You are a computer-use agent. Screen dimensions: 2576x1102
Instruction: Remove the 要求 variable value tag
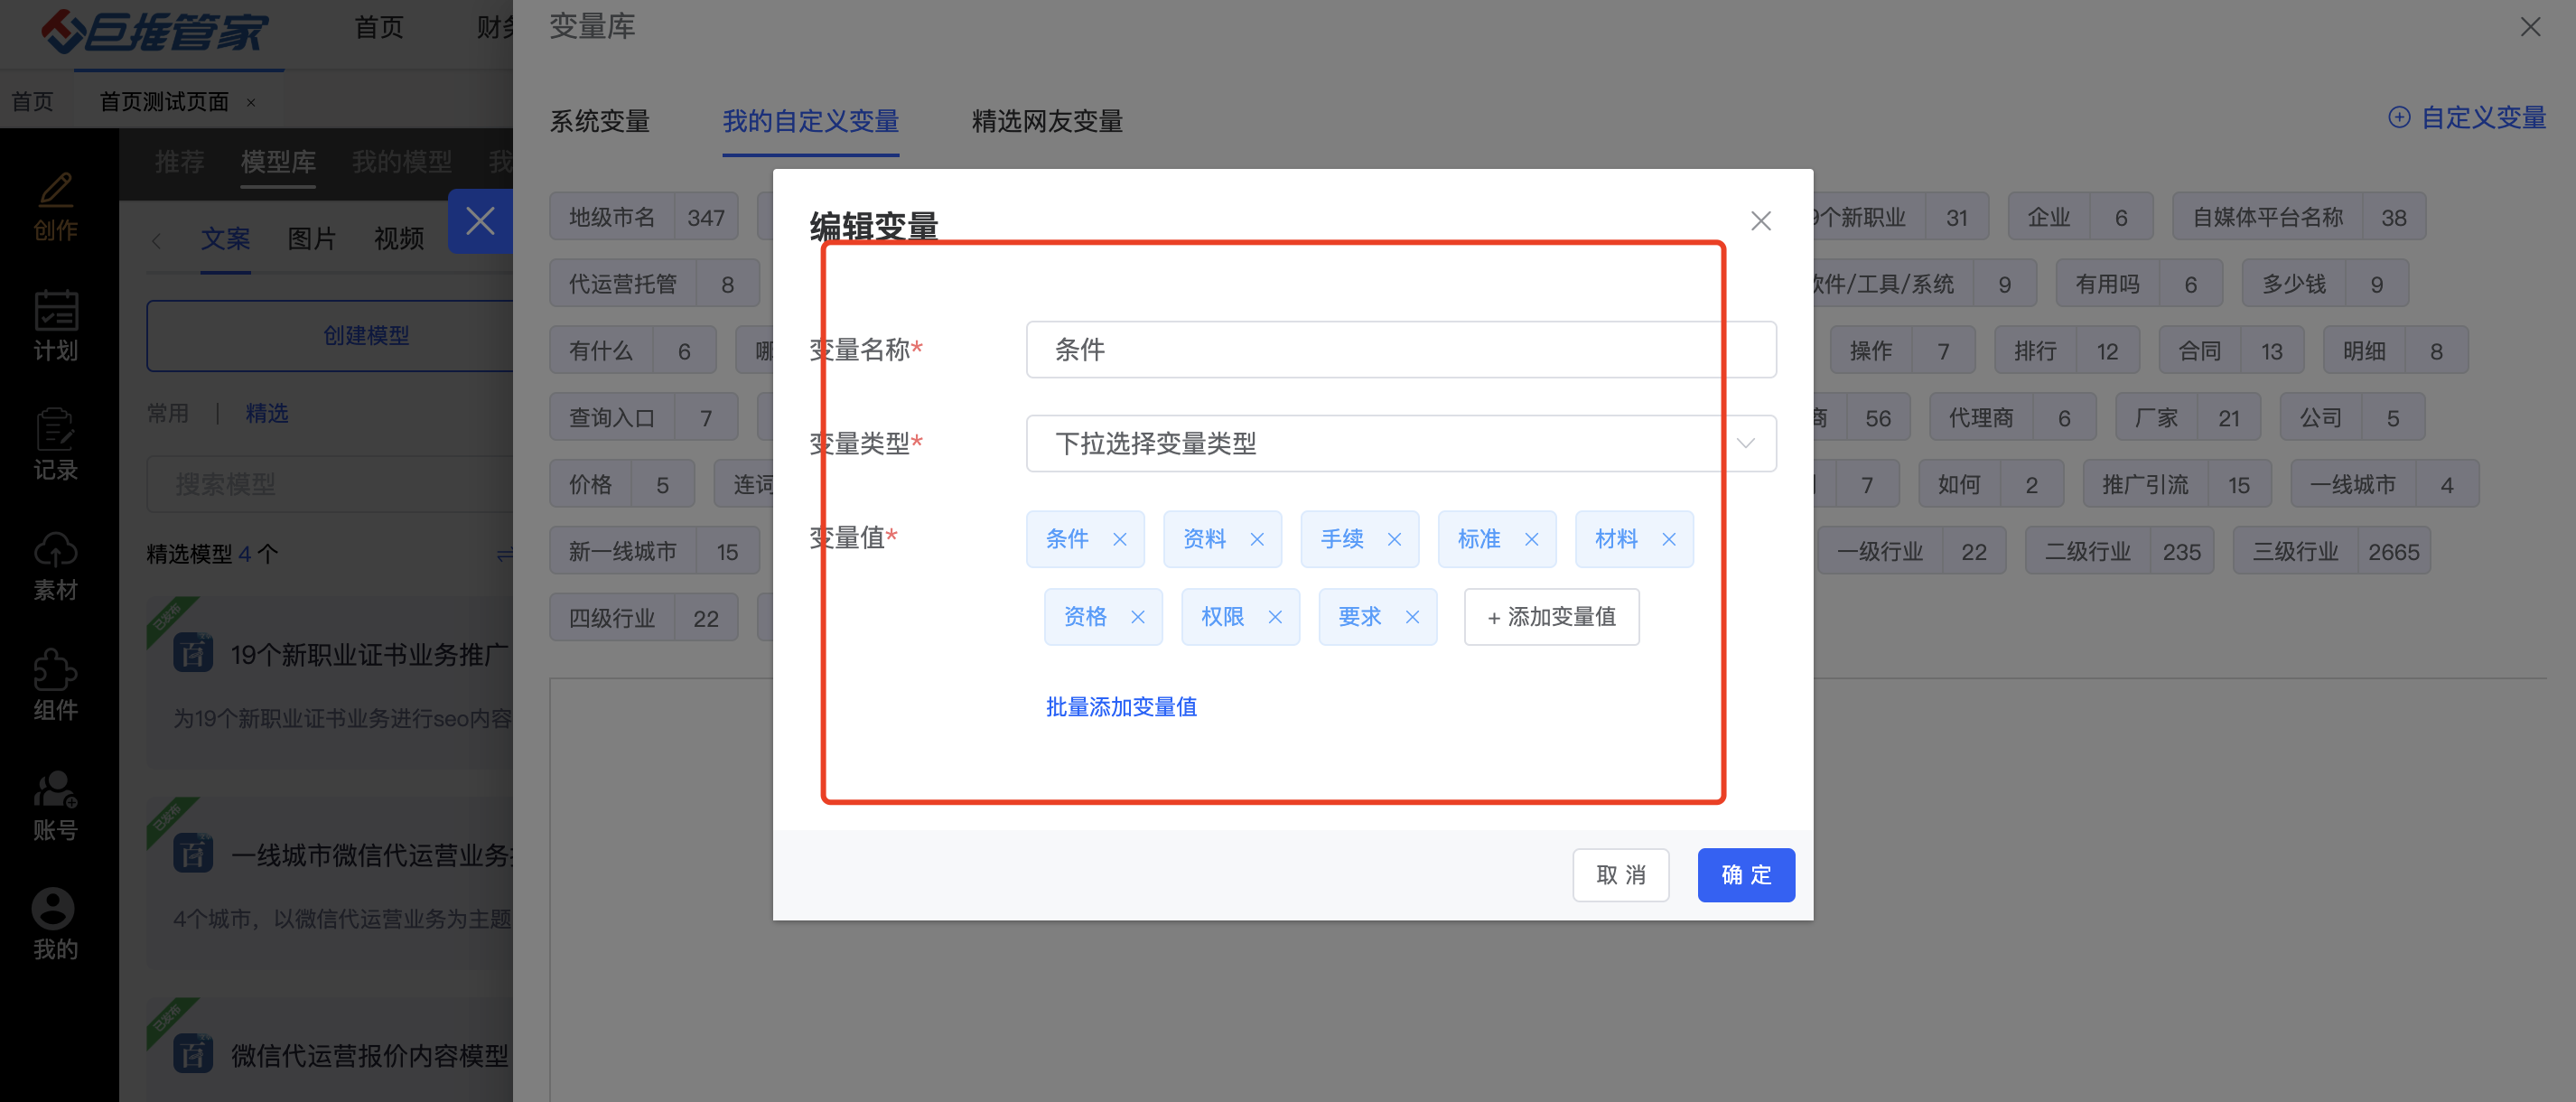[1412, 618]
